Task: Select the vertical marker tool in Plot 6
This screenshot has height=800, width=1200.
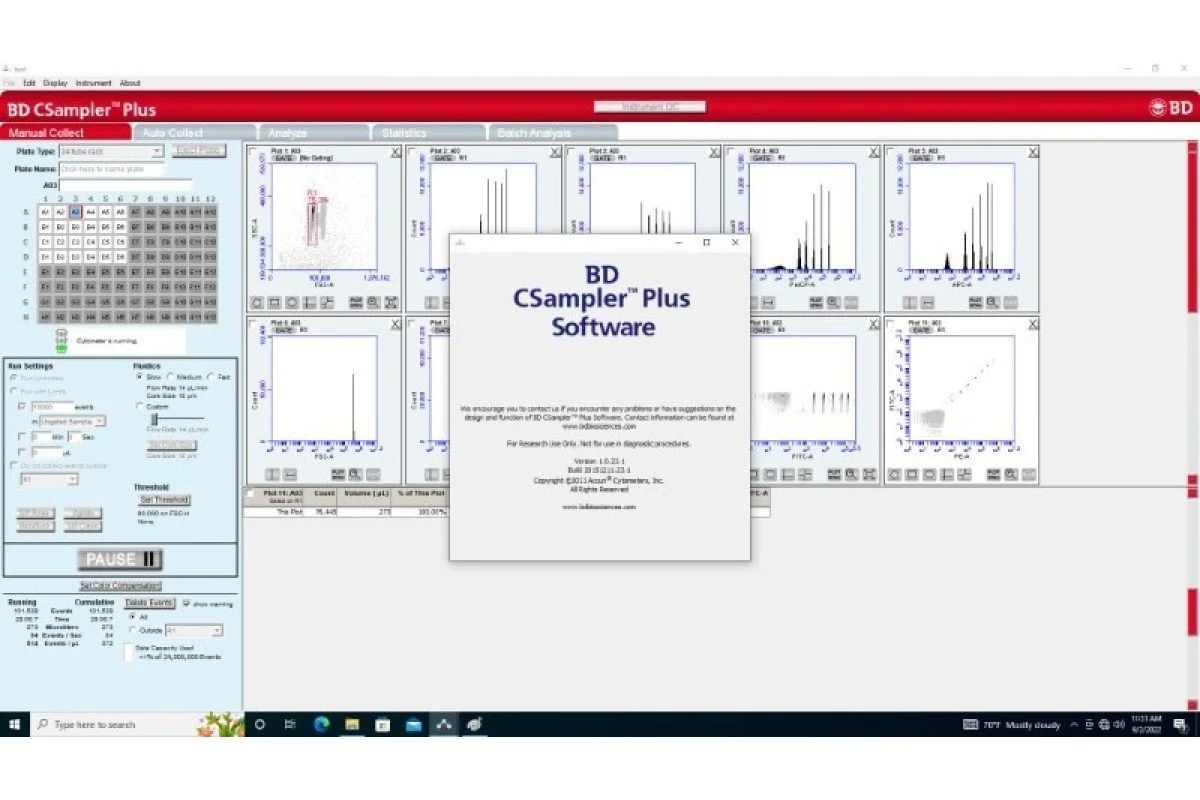Action: click(x=272, y=474)
